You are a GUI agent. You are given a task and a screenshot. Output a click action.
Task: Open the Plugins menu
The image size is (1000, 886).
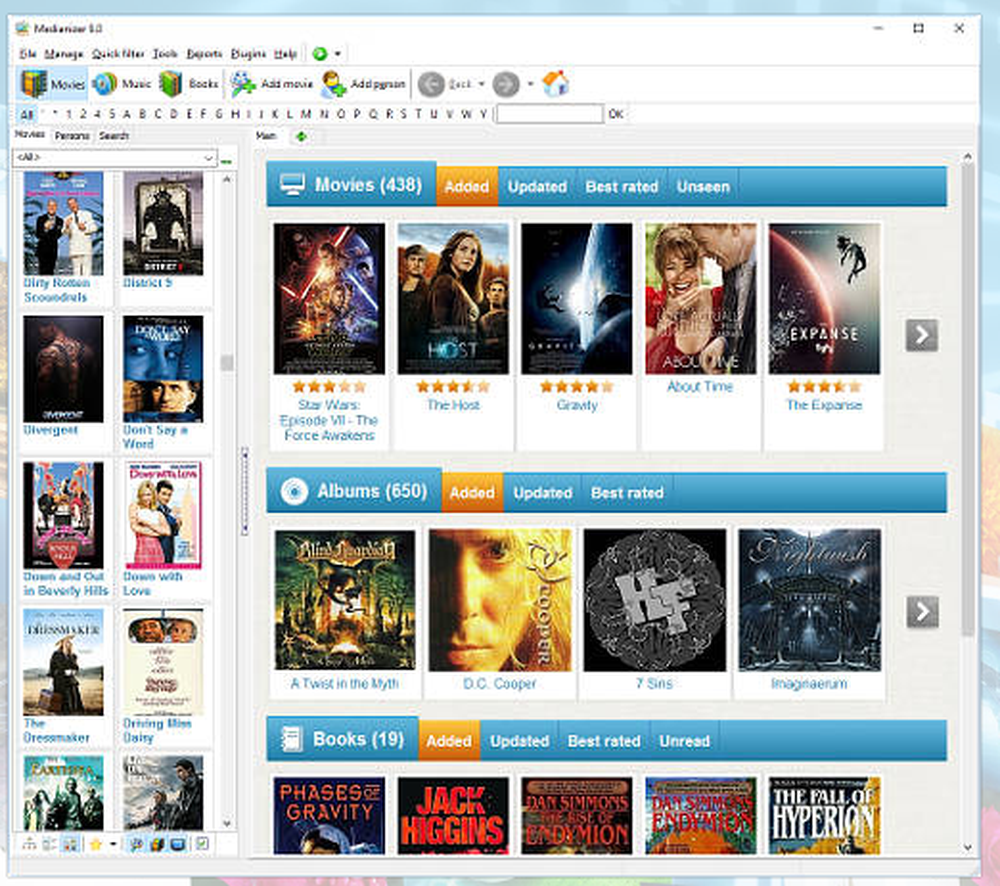pos(248,54)
